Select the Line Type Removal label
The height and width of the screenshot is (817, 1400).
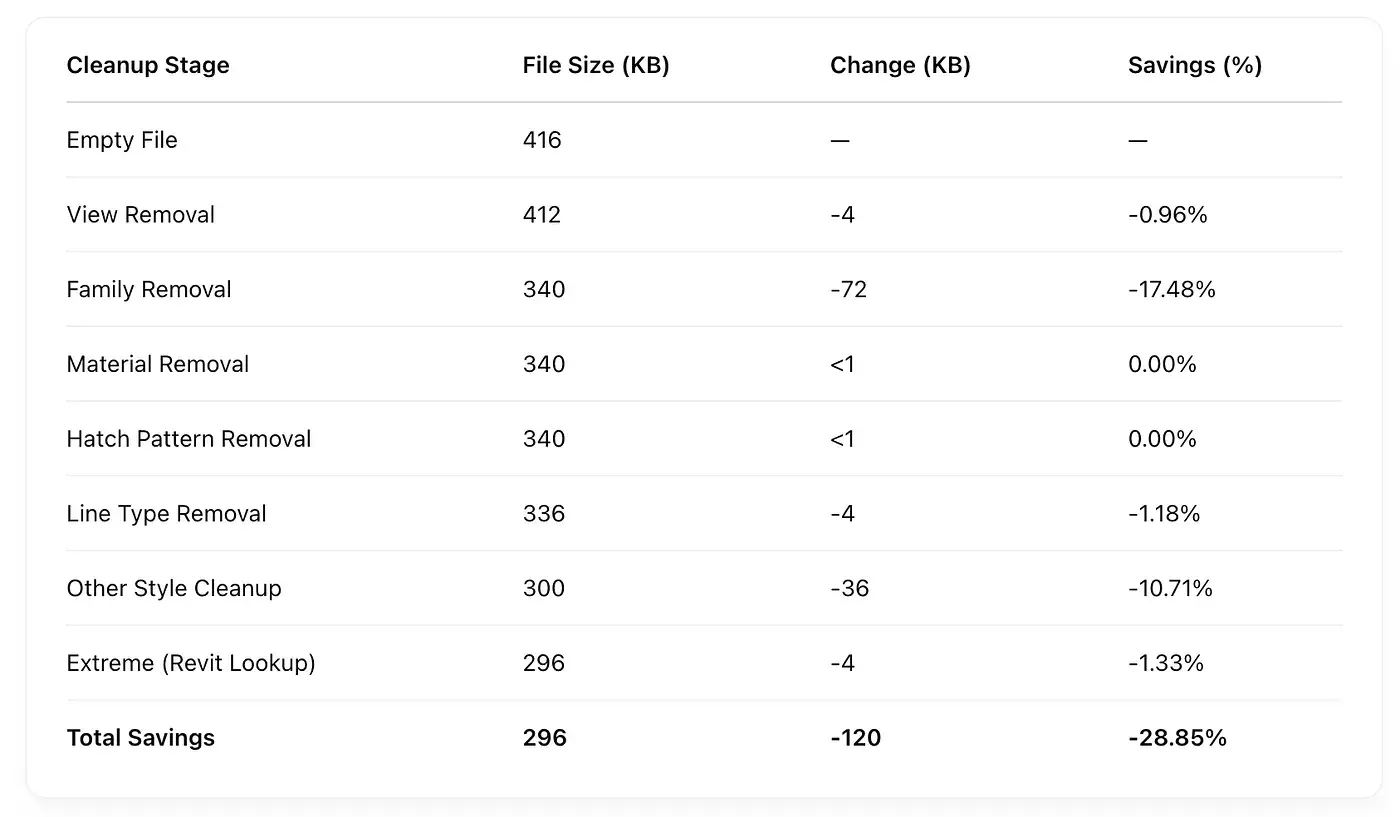pos(167,514)
